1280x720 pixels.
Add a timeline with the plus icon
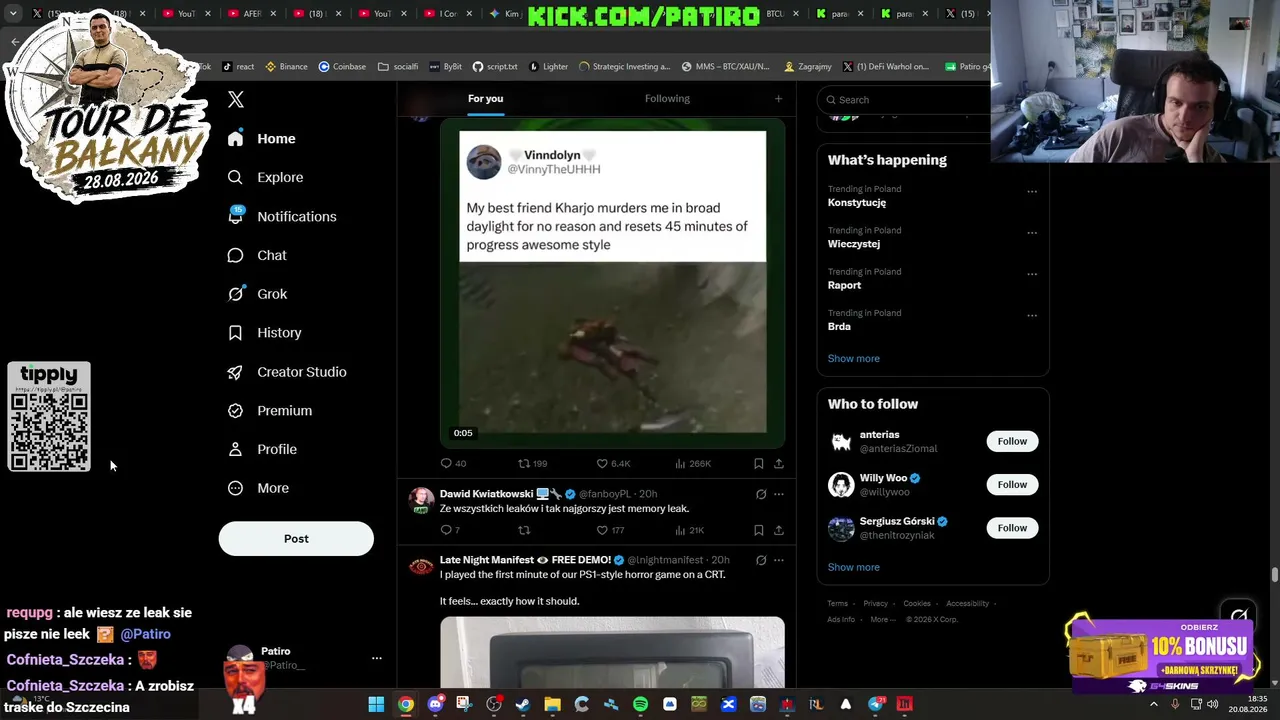(x=778, y=98)
